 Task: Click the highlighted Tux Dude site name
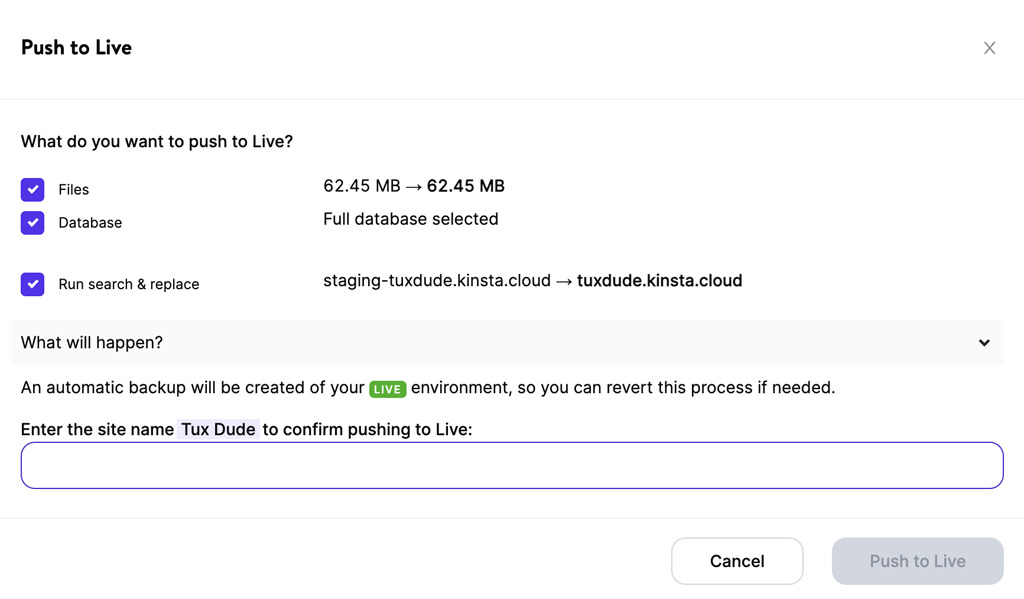pyautogui.click(x=218, y=429)
